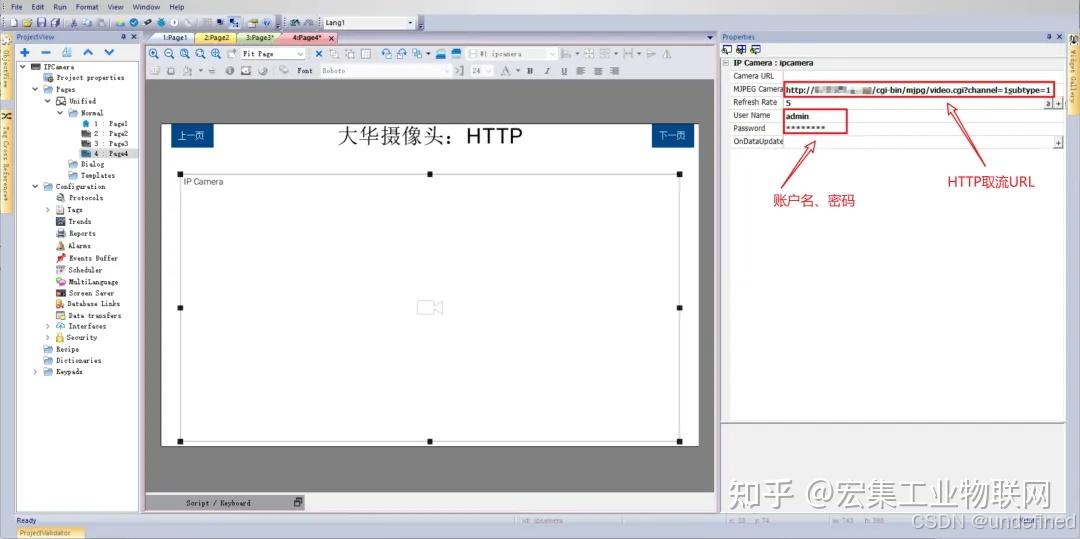Click the Italic formatting icon

pyautogui.click(x=547, y=71)
